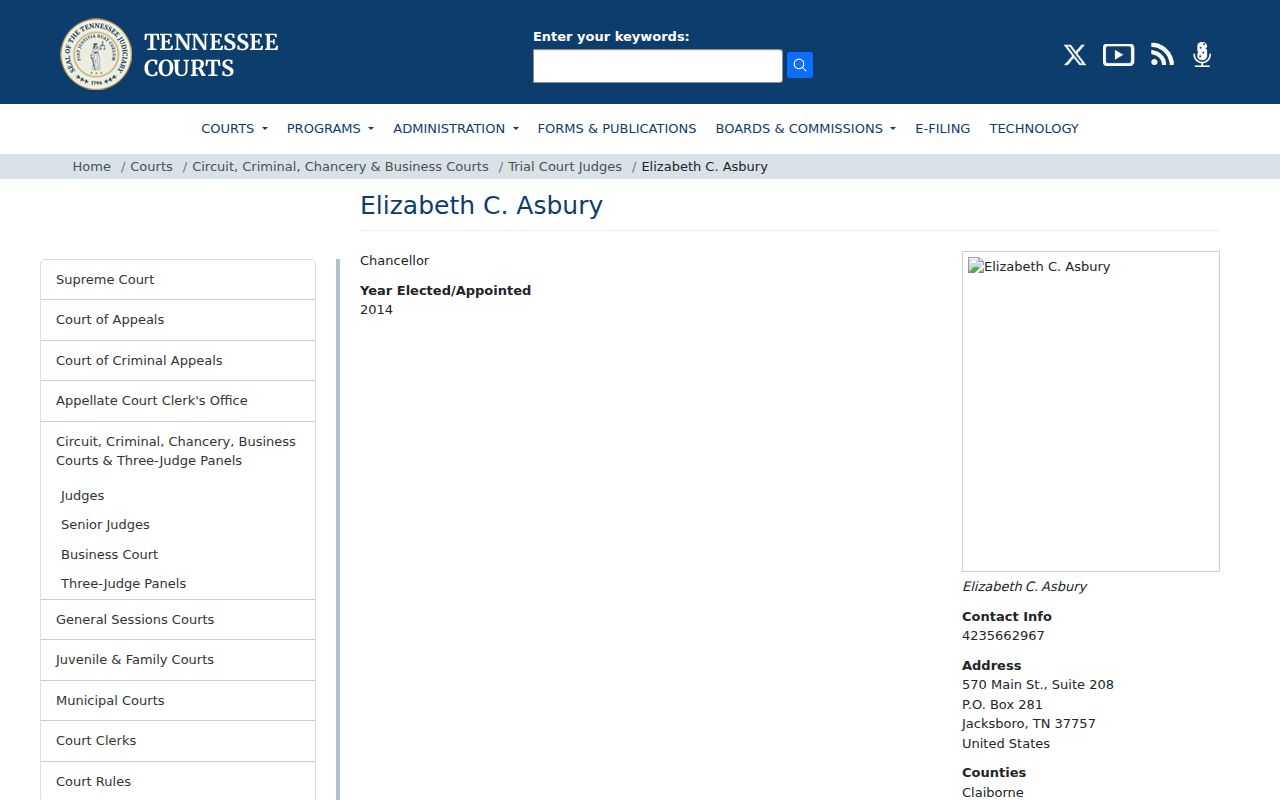1280x800 pixels.
Task: Open Senior Judges sidebar sub-link
Action: tap(105, 524)
